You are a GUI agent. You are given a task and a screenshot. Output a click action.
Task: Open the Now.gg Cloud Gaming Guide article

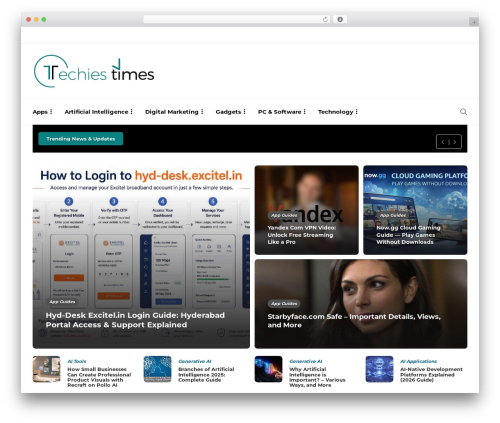coord(408,235)
